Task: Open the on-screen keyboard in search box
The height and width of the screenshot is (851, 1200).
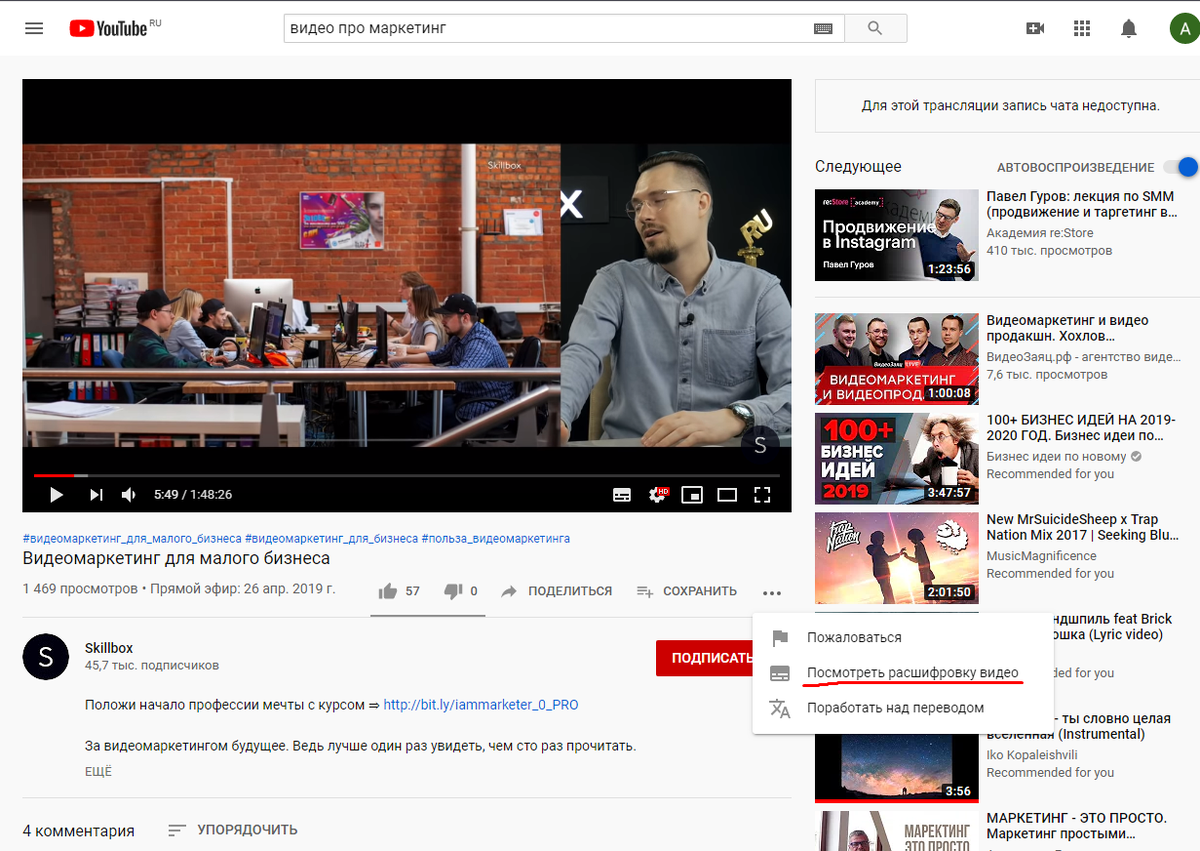Action: [823, 29]
